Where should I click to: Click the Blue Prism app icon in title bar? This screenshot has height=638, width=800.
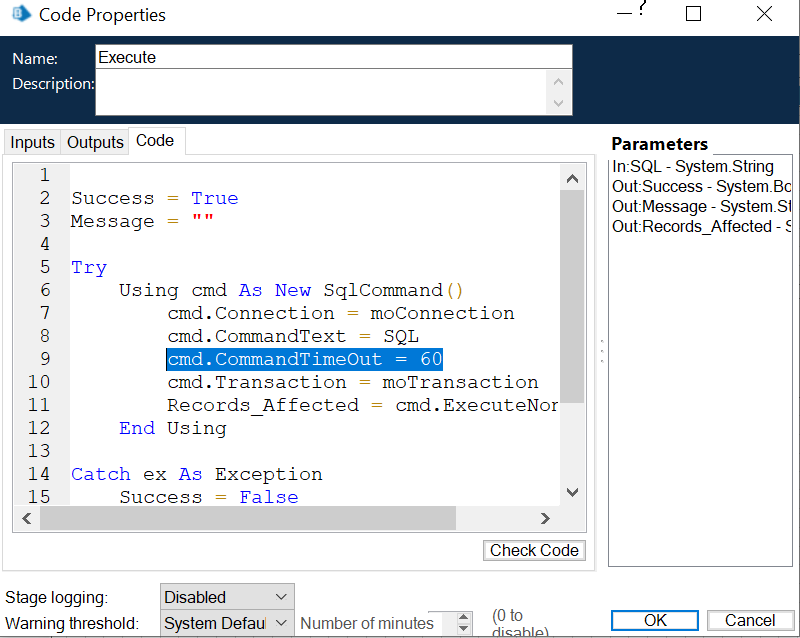pyautogui.click(x=21, y=14)
